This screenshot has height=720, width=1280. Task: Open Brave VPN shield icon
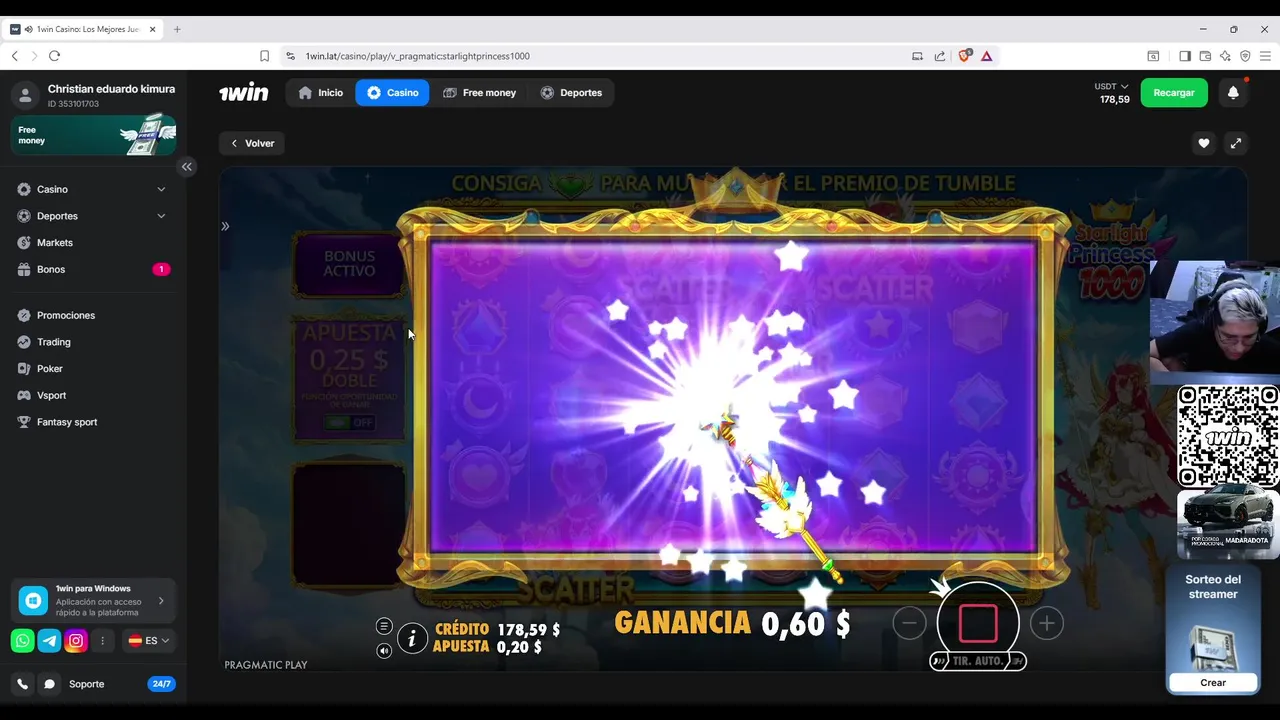click(1245, 56)
